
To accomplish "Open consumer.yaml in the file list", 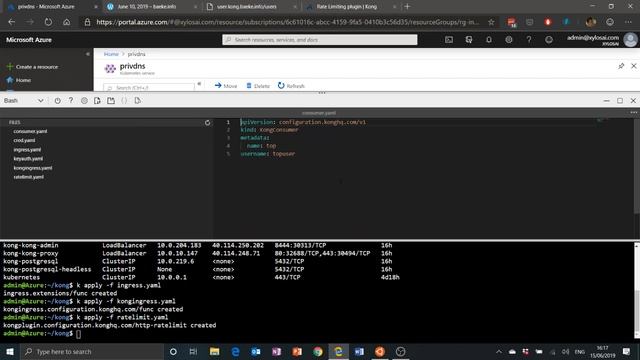I will [30, 131].
